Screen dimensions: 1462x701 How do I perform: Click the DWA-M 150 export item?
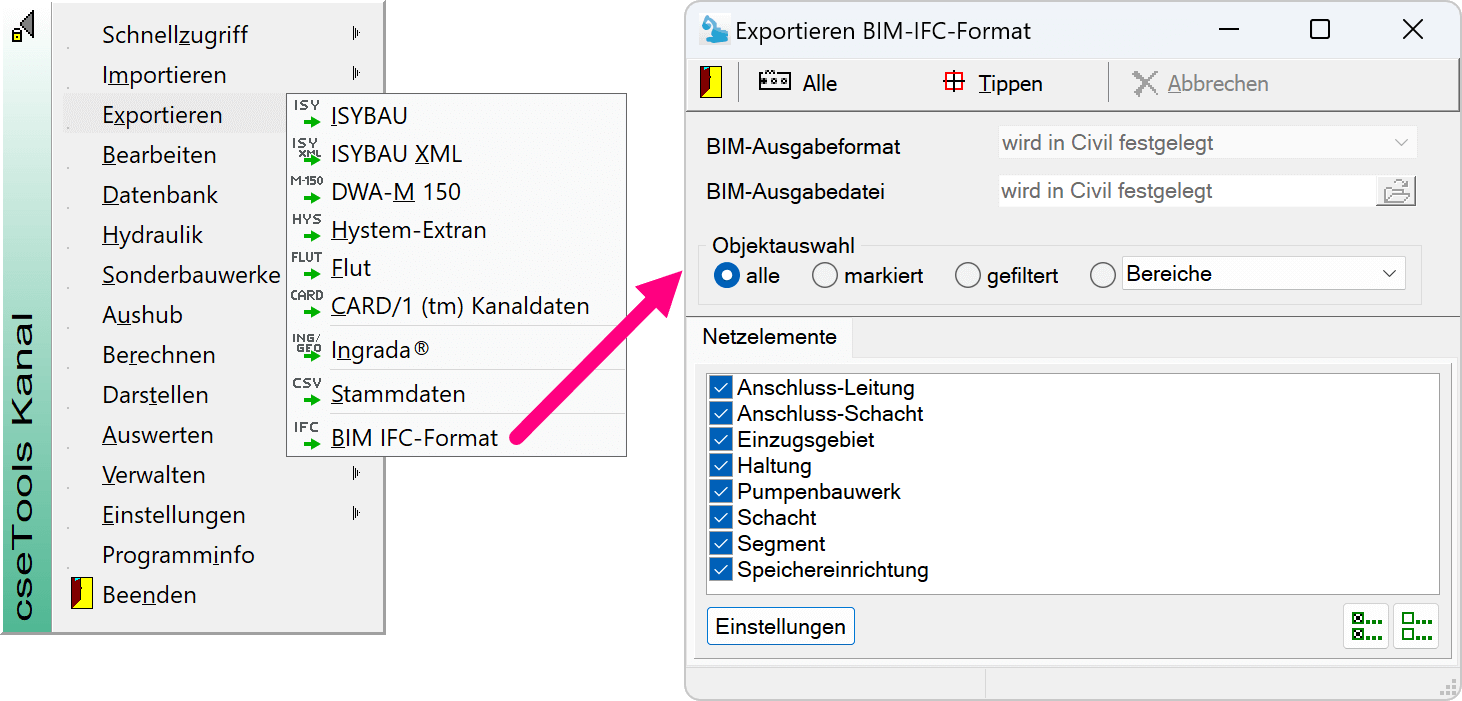point(395,192)
